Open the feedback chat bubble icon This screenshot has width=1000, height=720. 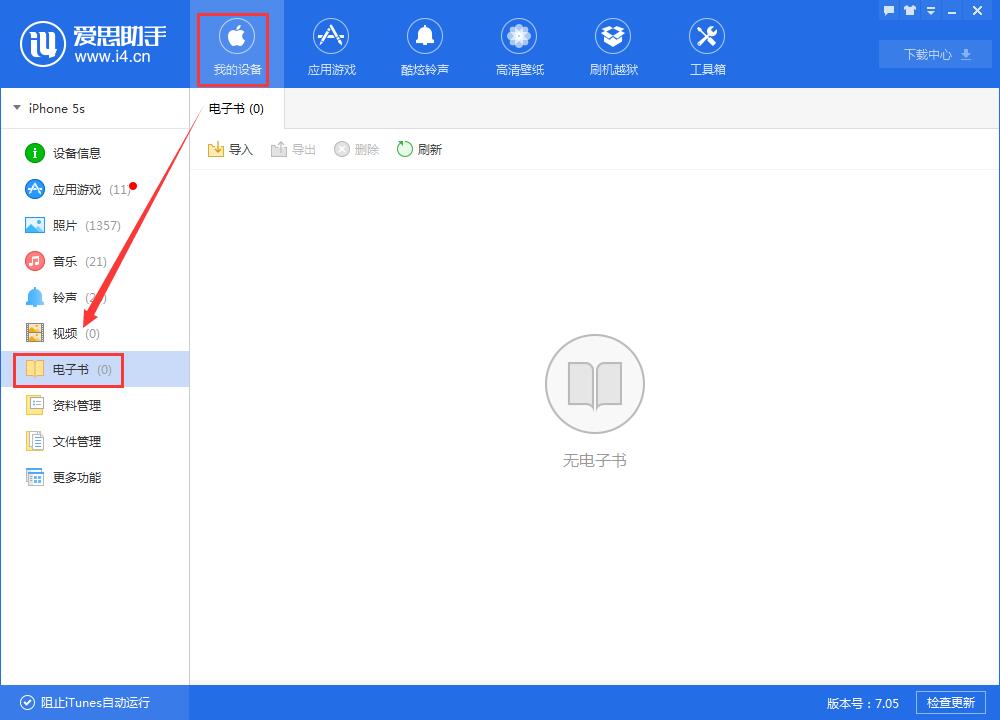888,10
